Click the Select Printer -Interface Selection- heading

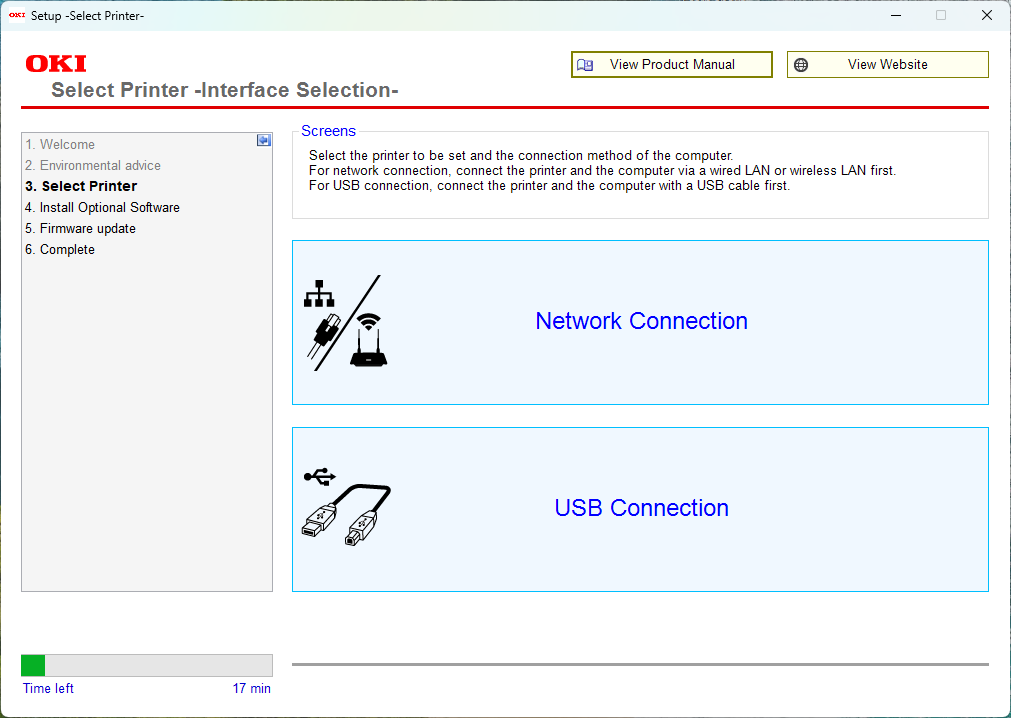[225, 90]
